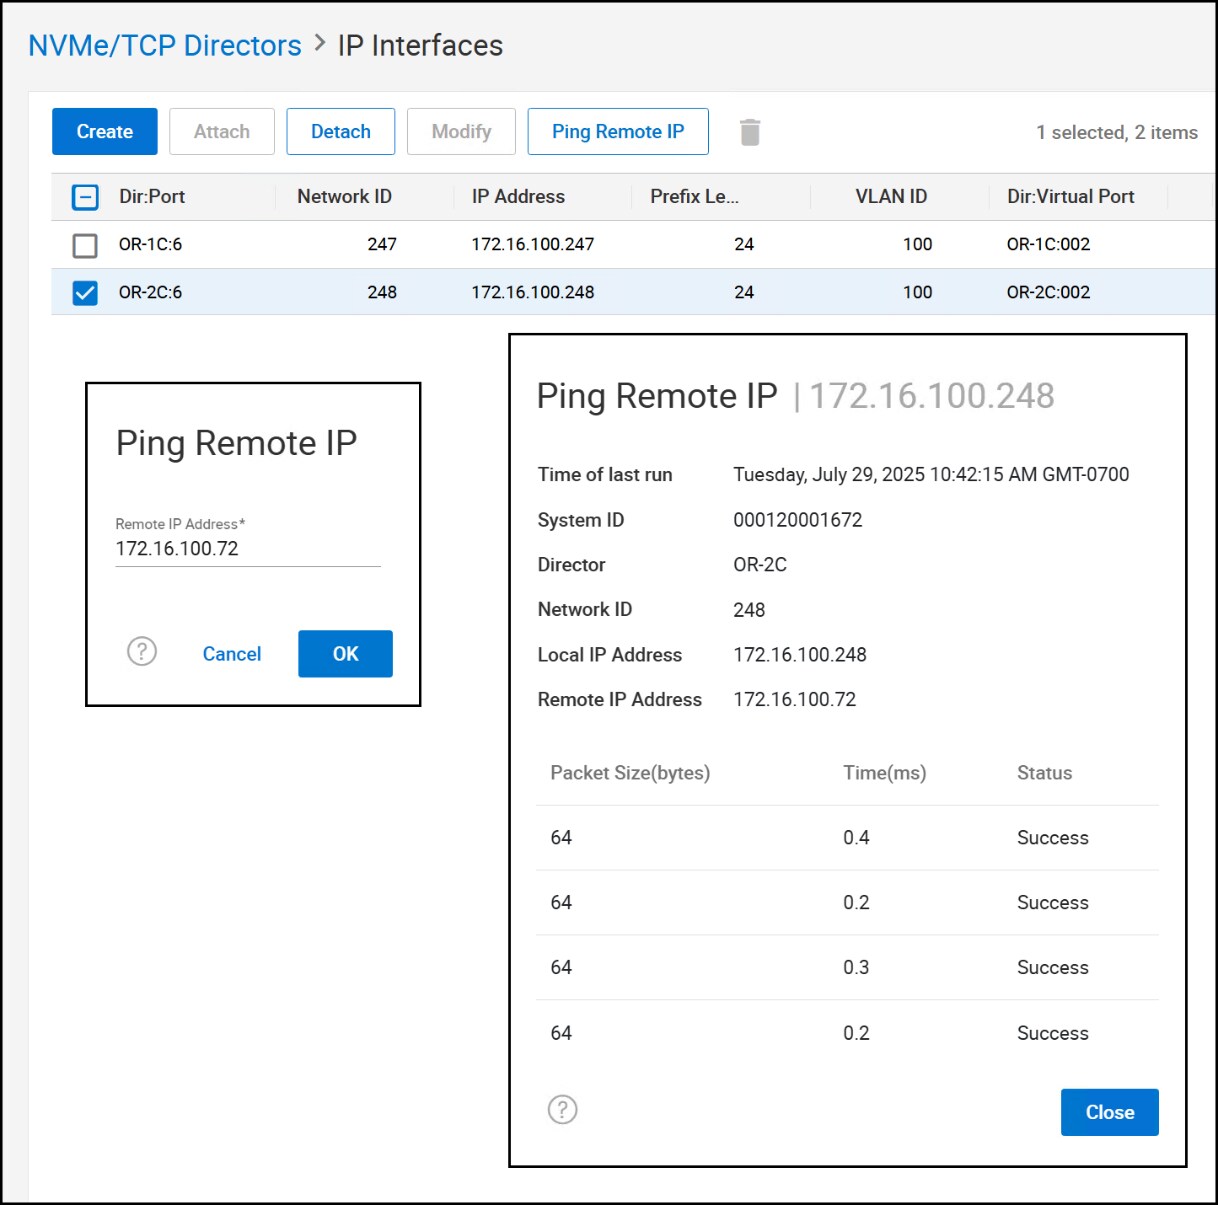Click Cancel in Ping Remote IP dialog
Screen dimensions: 1218x1205
232,654
